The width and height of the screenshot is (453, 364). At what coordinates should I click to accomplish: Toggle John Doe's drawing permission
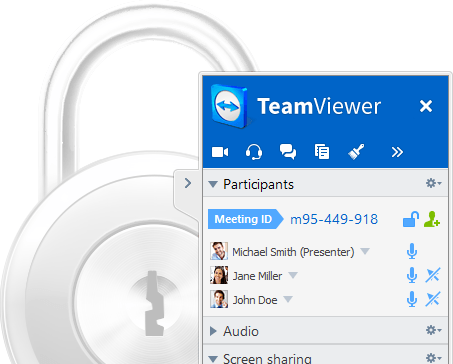(x=433, y=299)
